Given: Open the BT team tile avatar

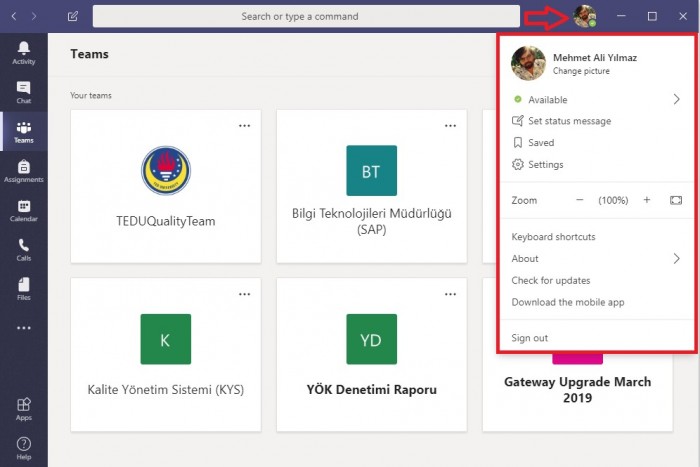Looking at the screenshot, I should coord(371,171).
